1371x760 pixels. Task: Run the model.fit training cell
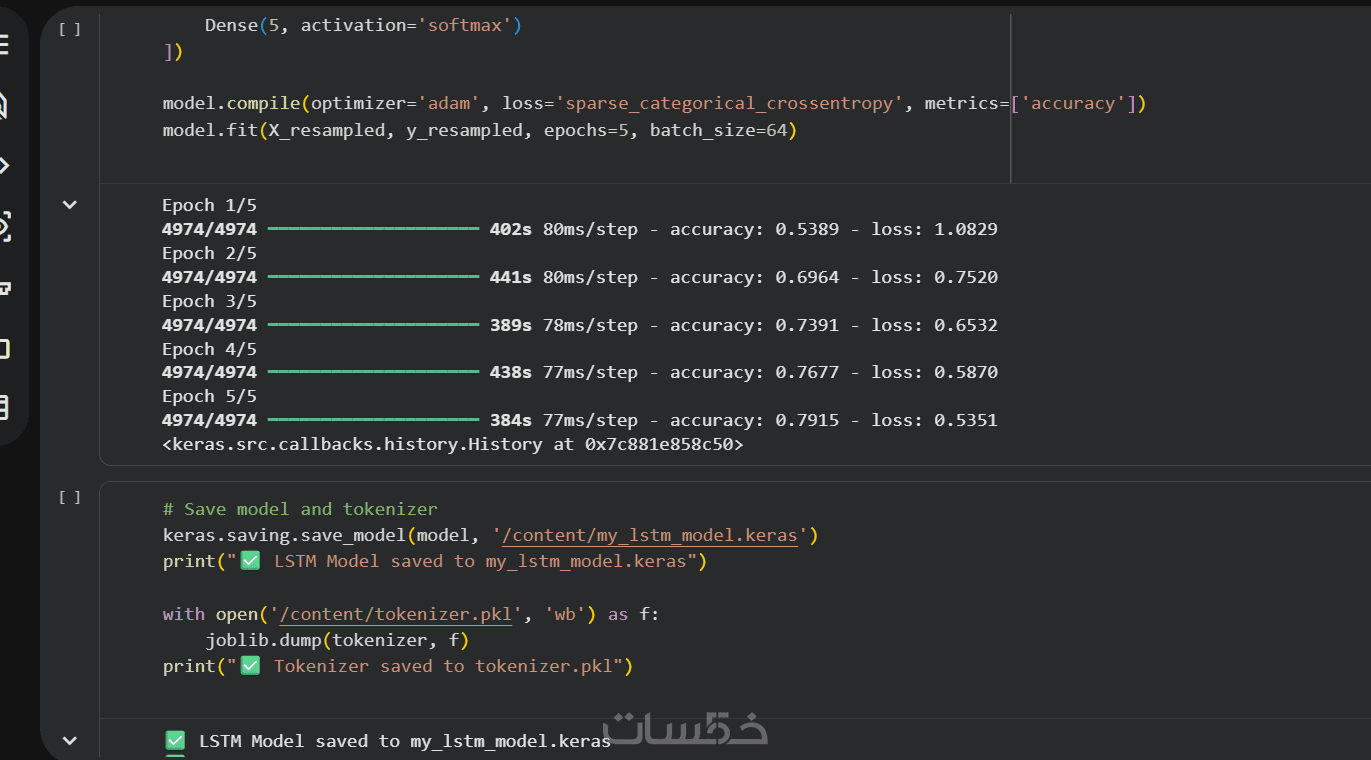click(70, 29)
